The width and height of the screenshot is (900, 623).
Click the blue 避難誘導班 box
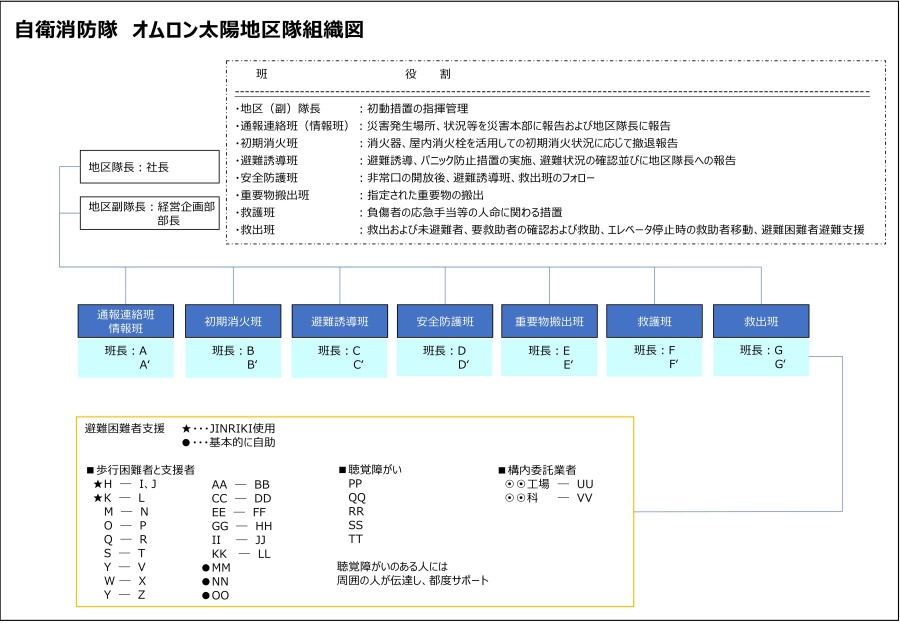340,322
